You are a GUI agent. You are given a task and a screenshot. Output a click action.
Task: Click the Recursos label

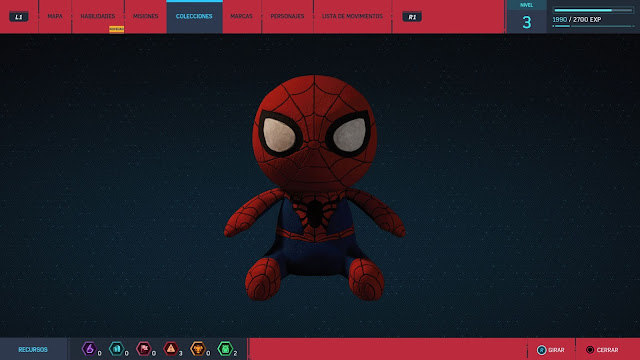(x=33, y=349)
